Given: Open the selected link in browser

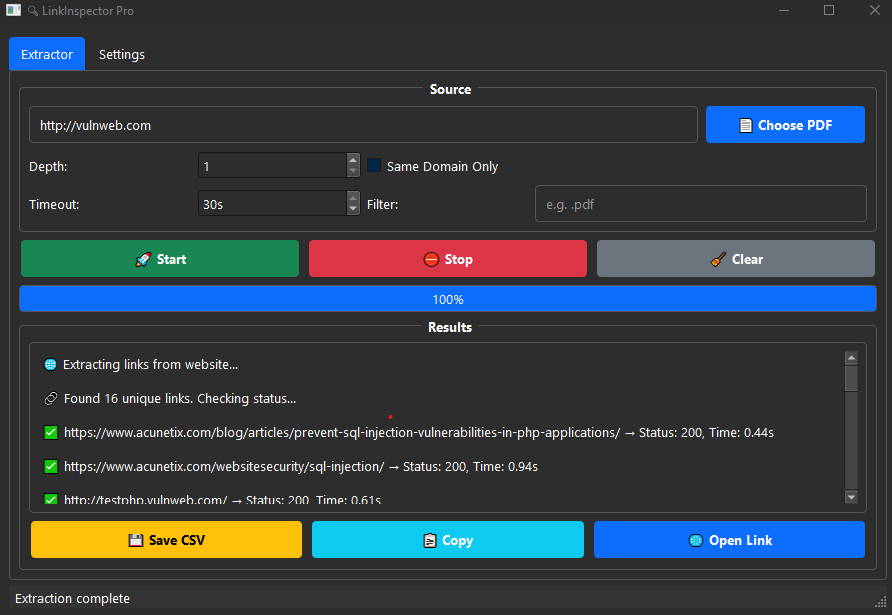Looking at the screenshot, I should pyautogui.click(x=729, y=539).
